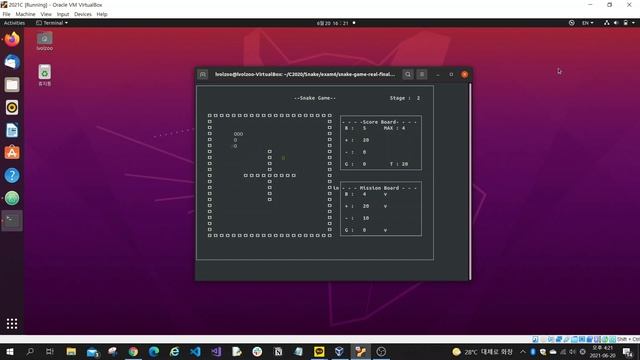Expand the EN input language dropdown
The height and width of the screenshot is (360, 640).
click(587, 23)
